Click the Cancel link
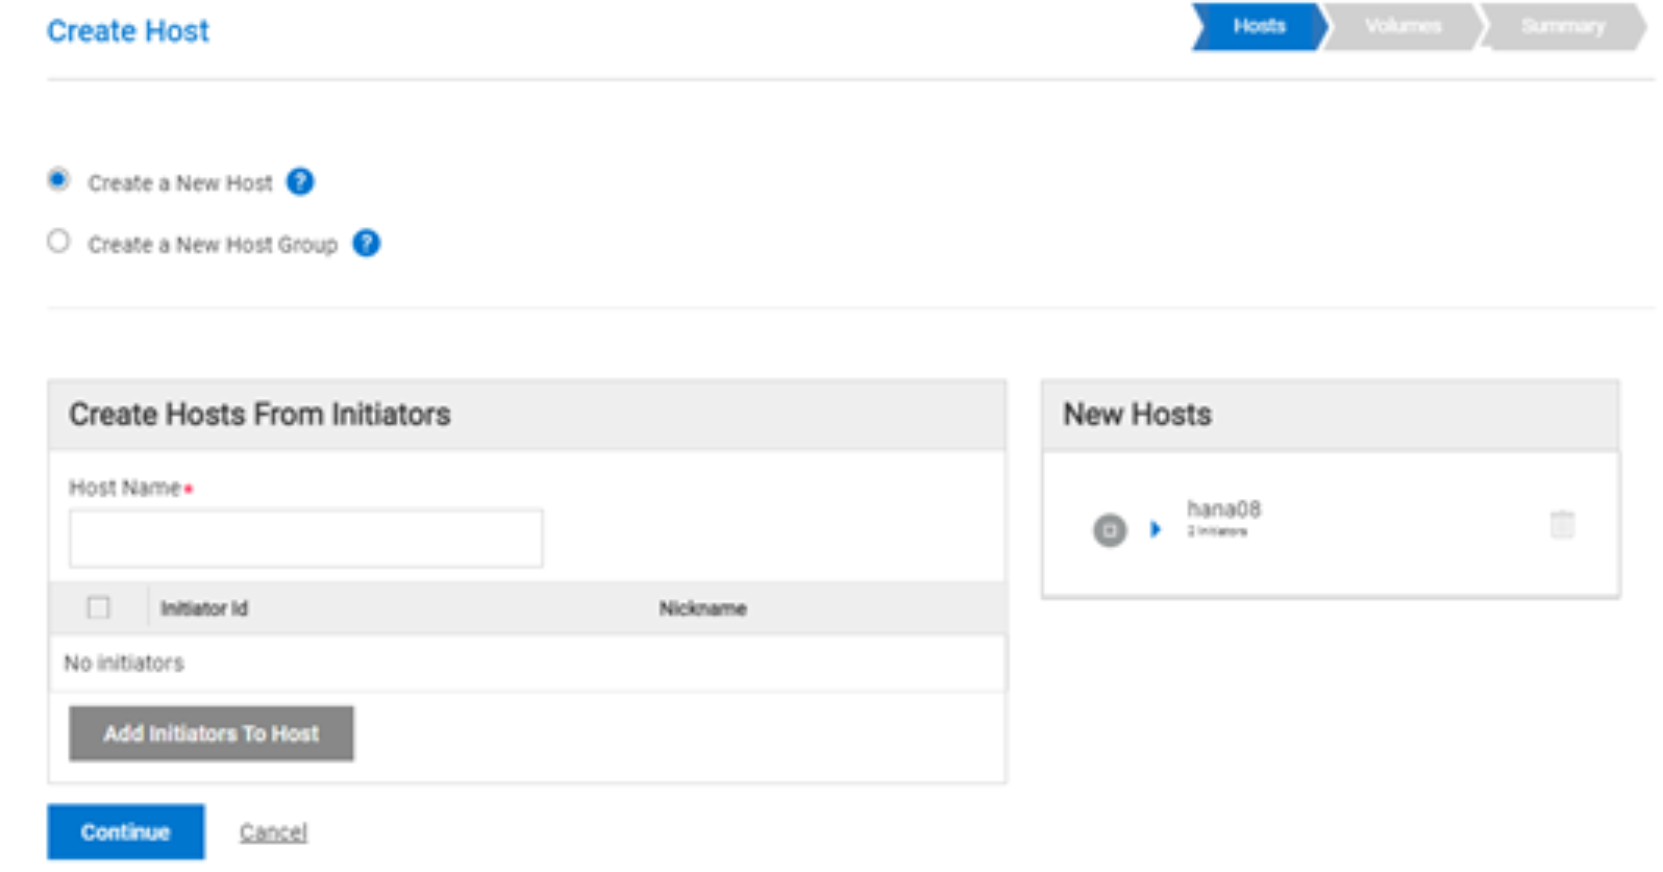This screenshot has width=1663, height=872. click(x=273, y=832)
